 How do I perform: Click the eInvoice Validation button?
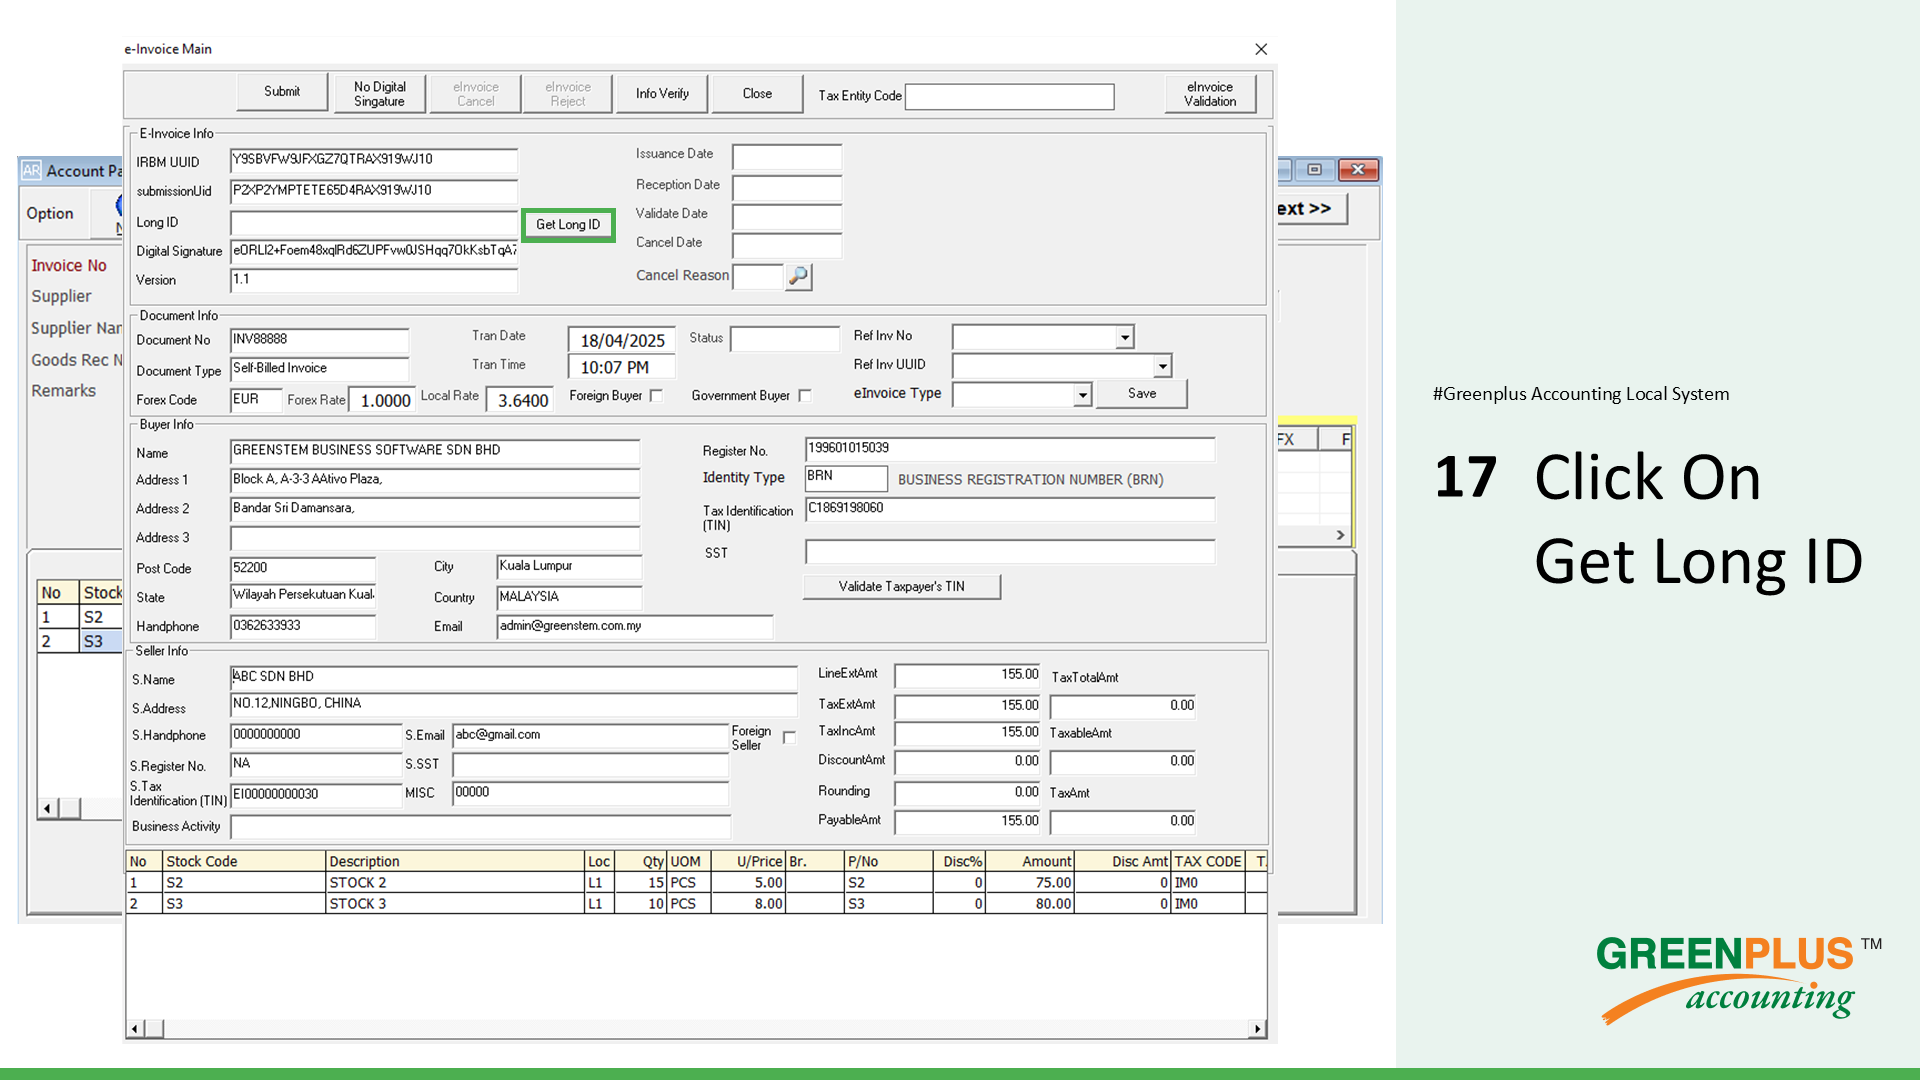[x=1210, y=94]
